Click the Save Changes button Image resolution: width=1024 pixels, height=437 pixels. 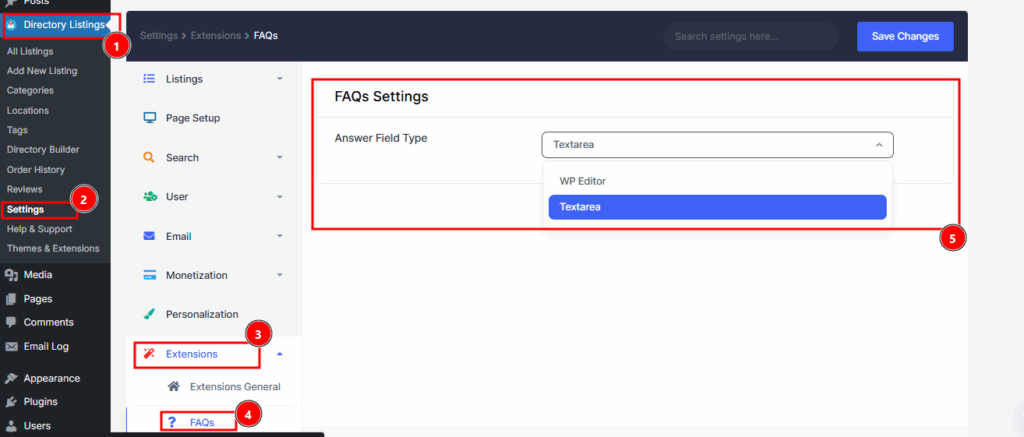click(905, 36)
